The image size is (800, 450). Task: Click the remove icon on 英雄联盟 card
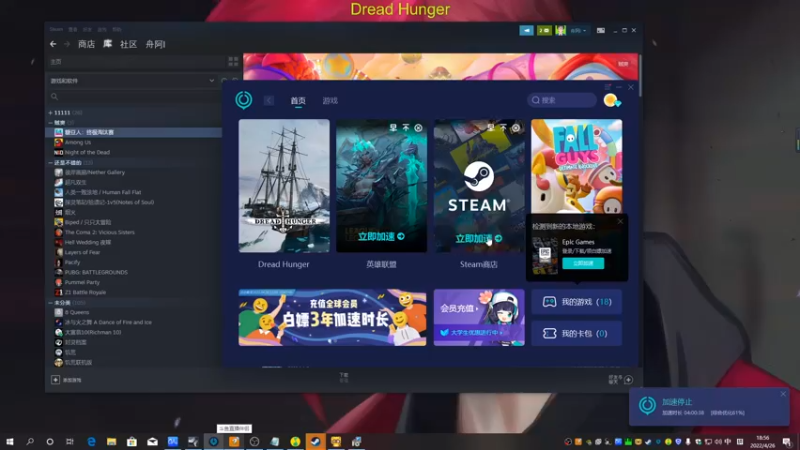[418, 128]
